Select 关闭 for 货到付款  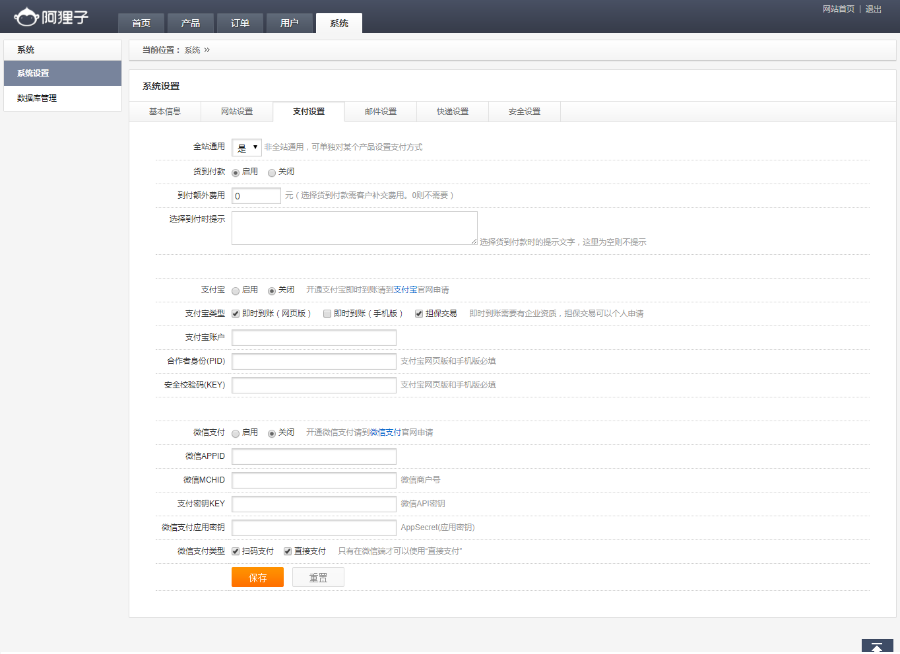pos(272,172)
